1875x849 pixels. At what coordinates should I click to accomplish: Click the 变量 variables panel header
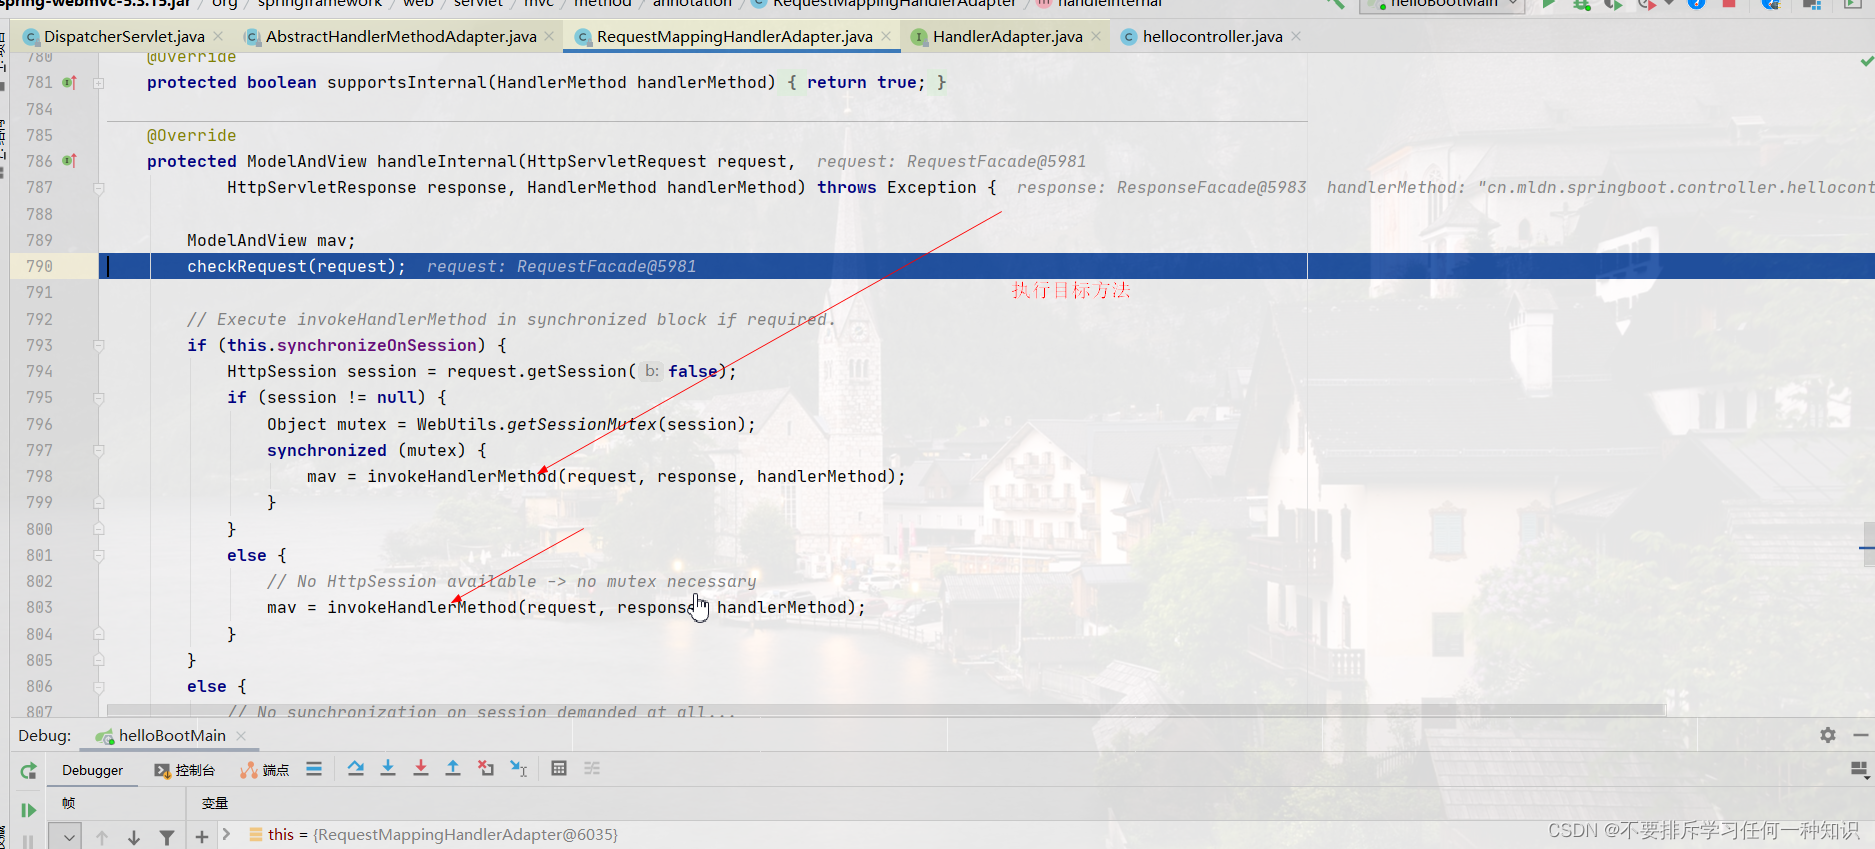[215, 803]
